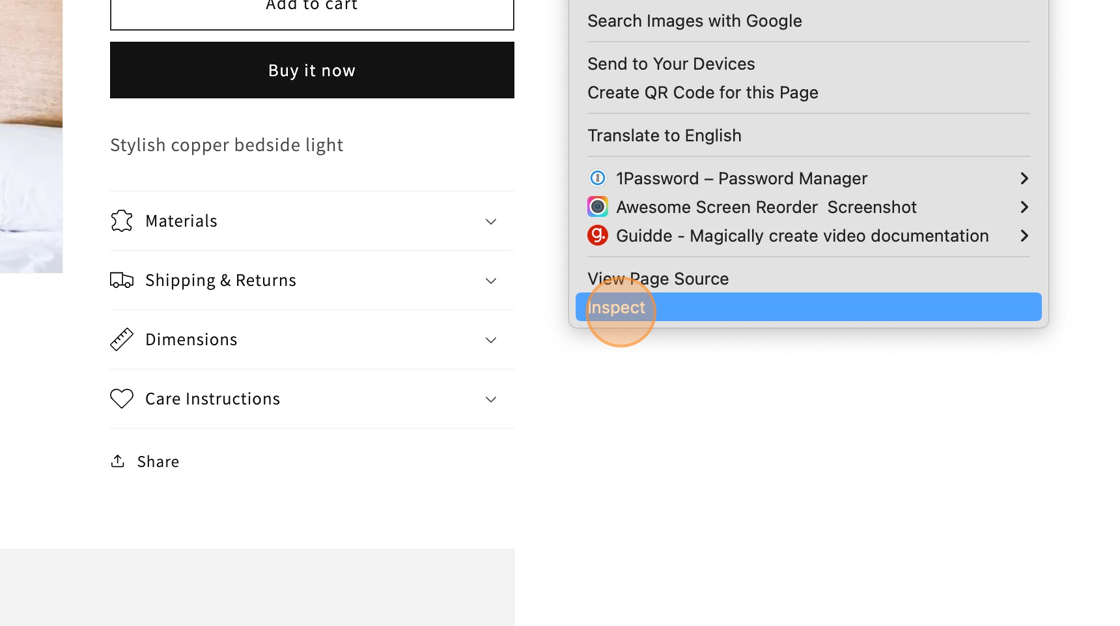Click the Shipping & Returns title
1120x626 pixels.
[221, 280]
